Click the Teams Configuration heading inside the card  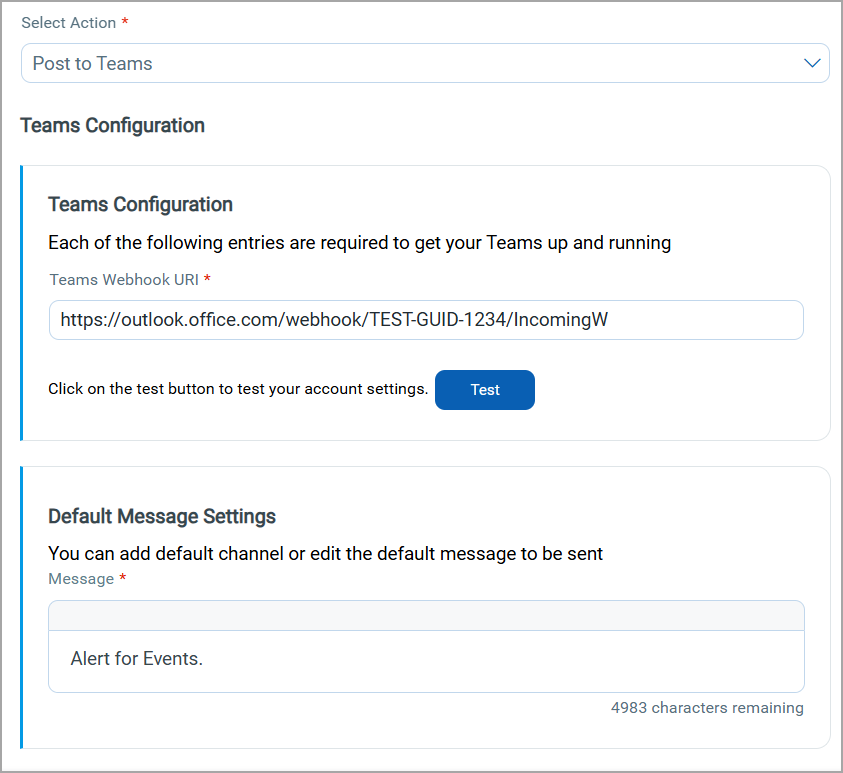[x=140, y=204]
